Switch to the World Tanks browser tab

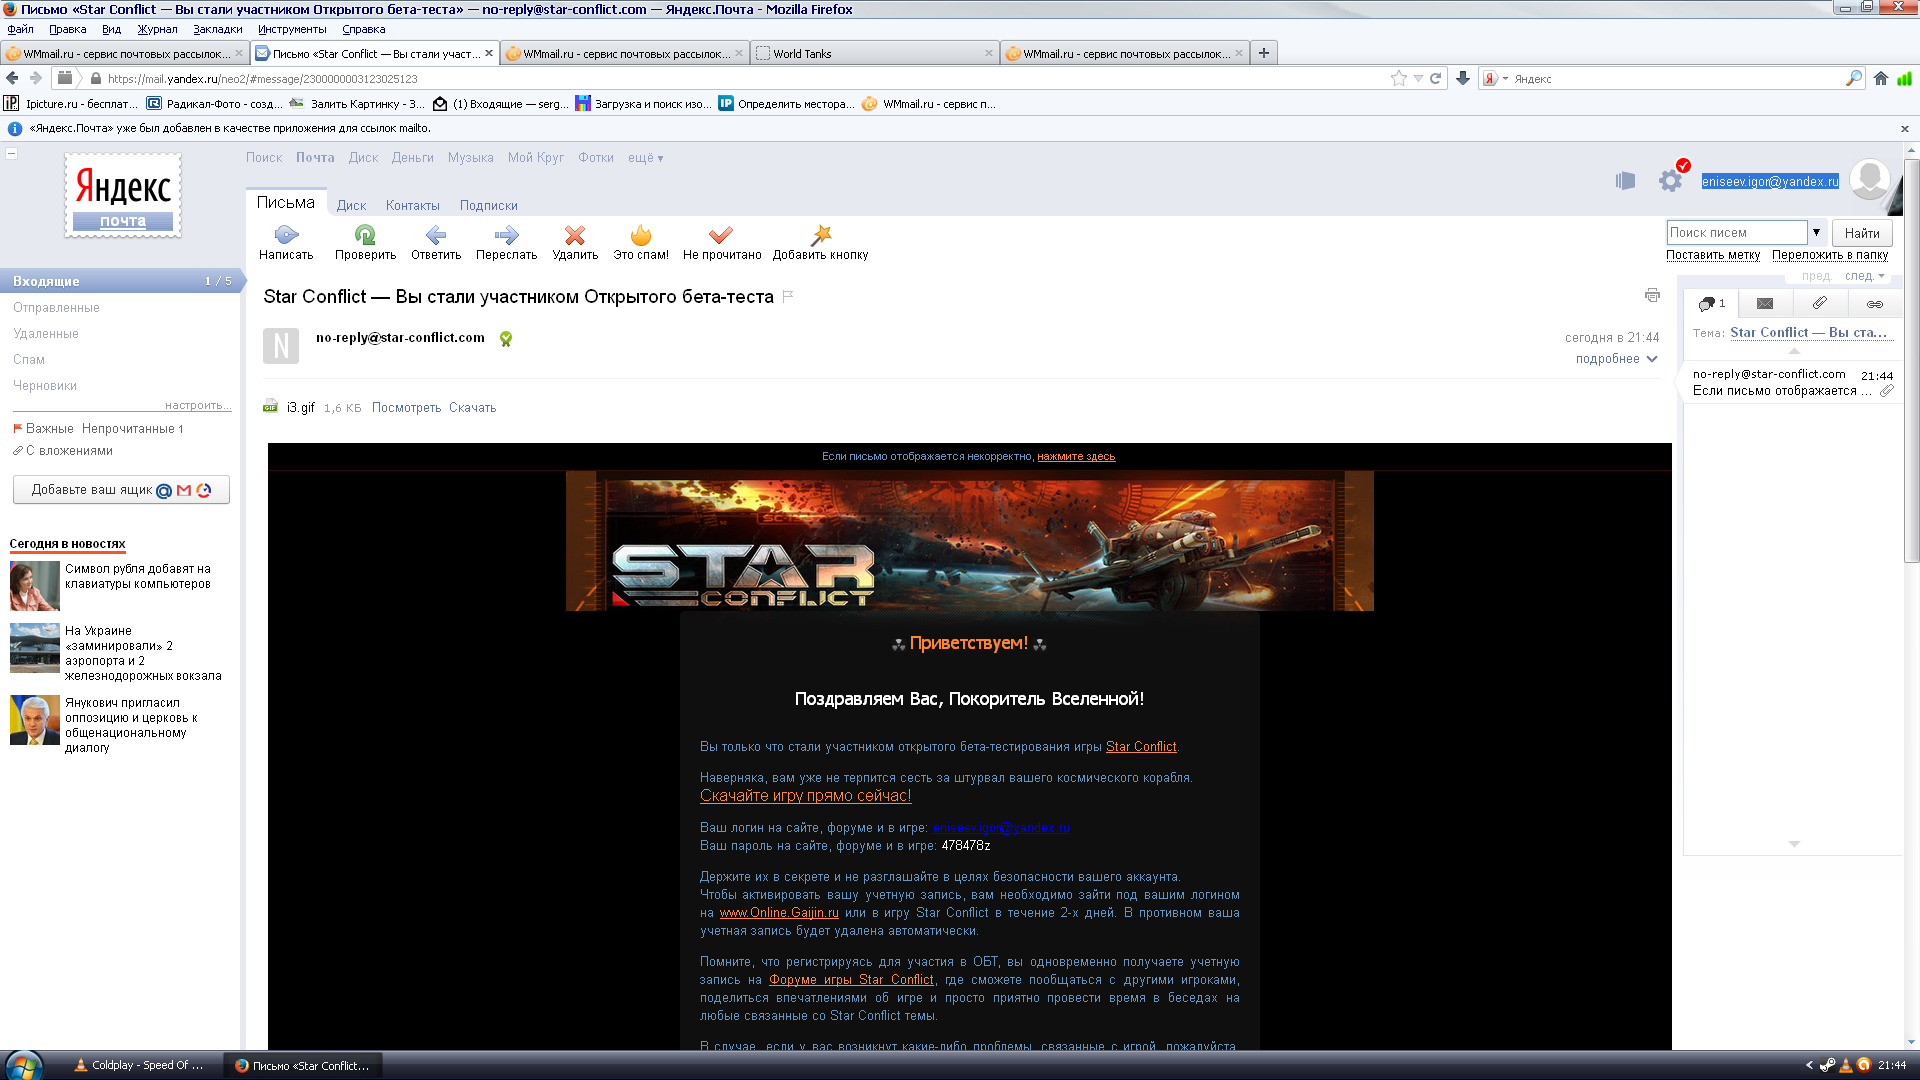[x=875, y=53]
